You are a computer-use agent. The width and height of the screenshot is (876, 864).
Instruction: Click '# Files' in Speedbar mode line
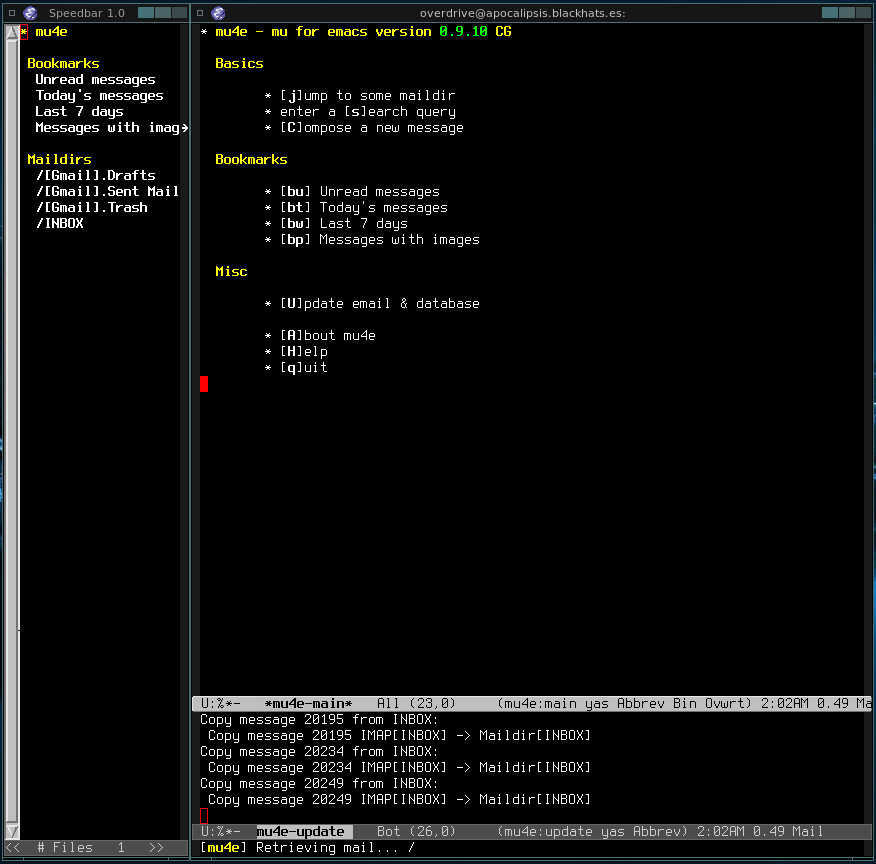[x=65, y=847]
